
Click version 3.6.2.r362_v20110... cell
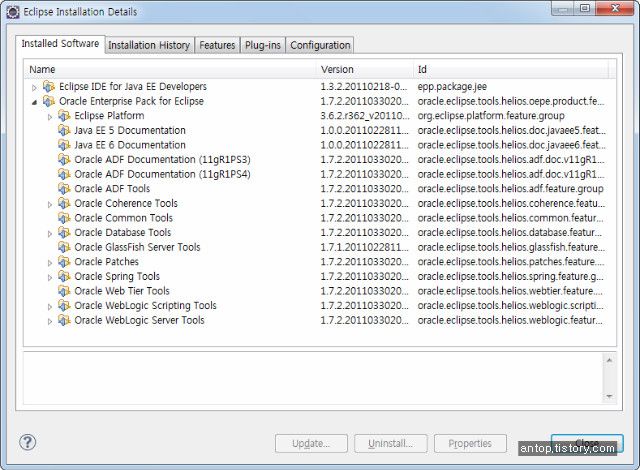click(x=364, y=116)
